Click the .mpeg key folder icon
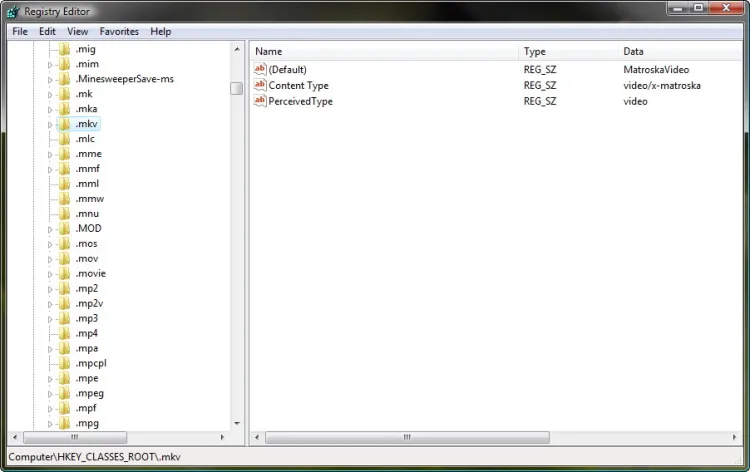The width and height of the screenshot is (750, 472). coord(64,393)
